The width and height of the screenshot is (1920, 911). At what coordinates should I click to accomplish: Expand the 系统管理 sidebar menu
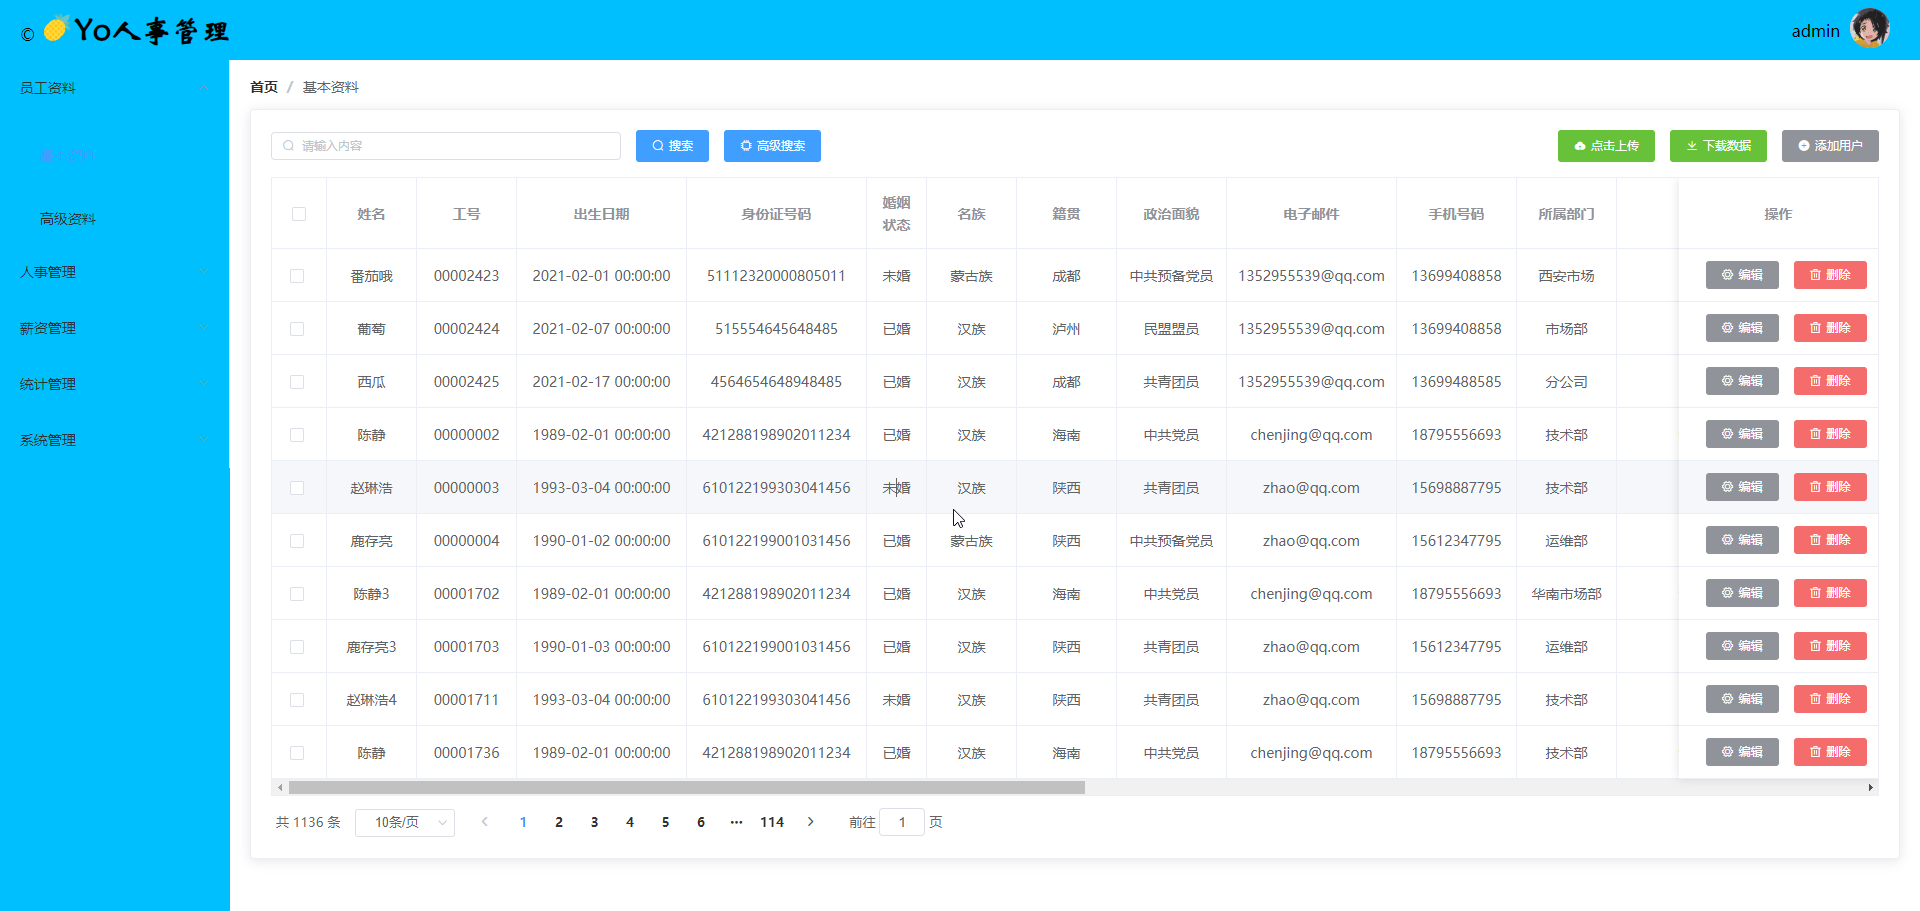[x=115, y=440]
